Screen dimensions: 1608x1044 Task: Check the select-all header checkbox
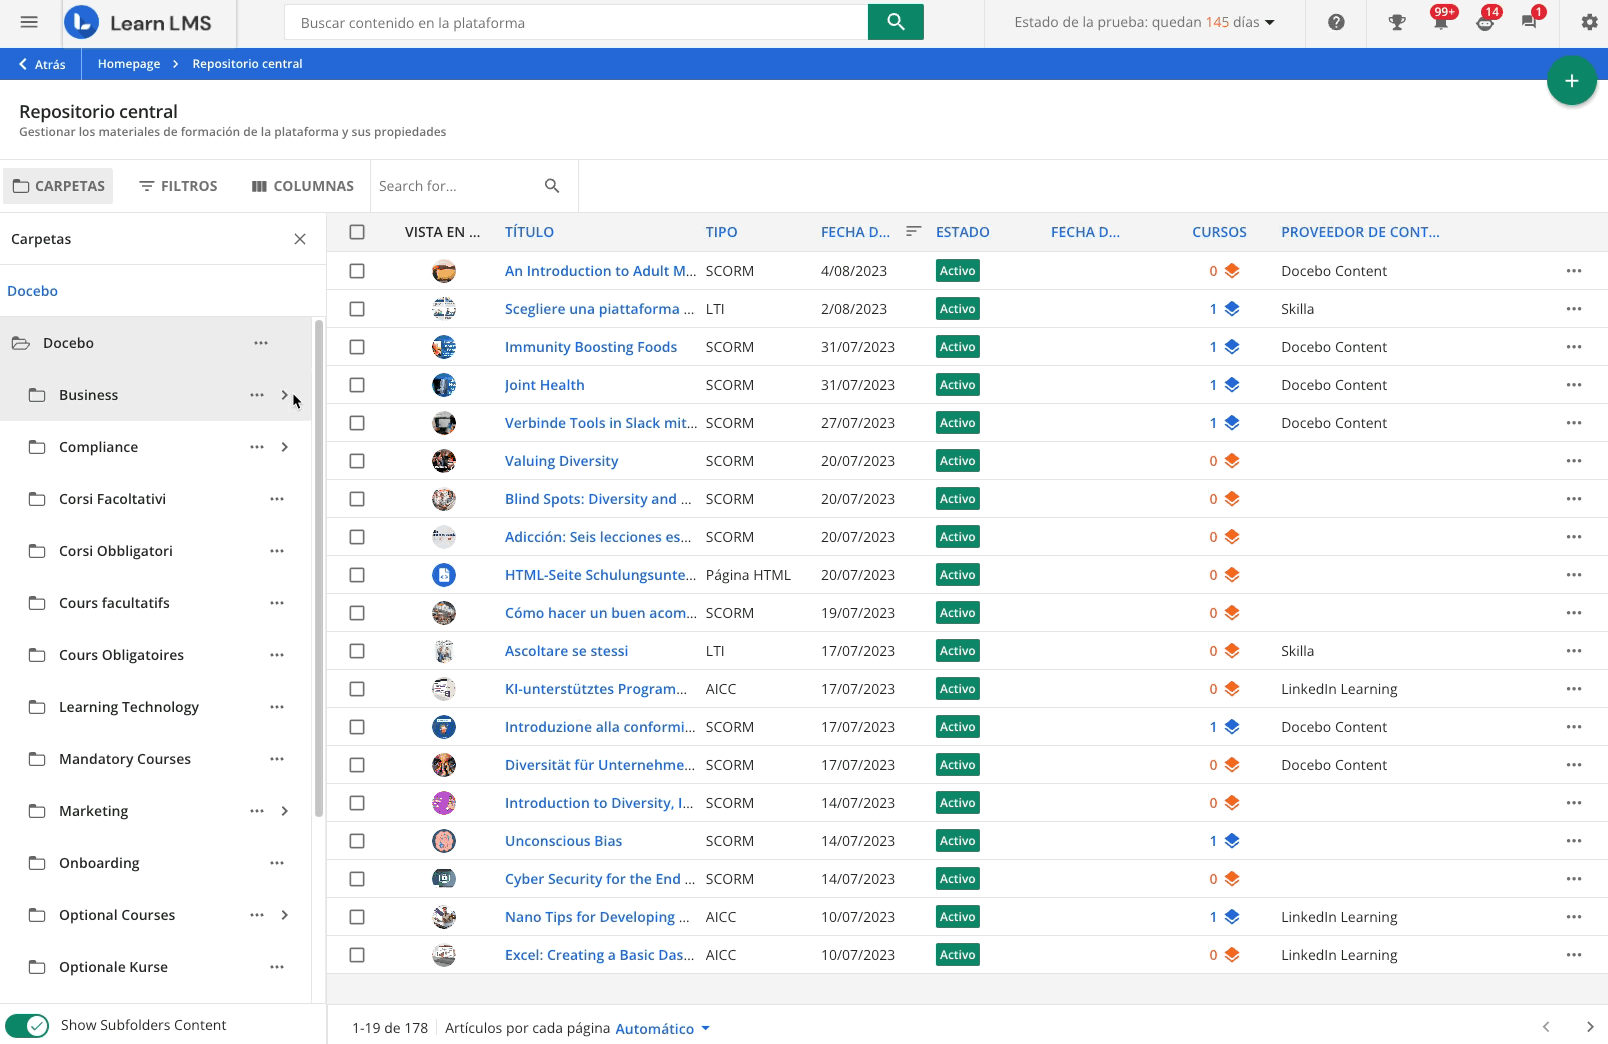point(357,232)
